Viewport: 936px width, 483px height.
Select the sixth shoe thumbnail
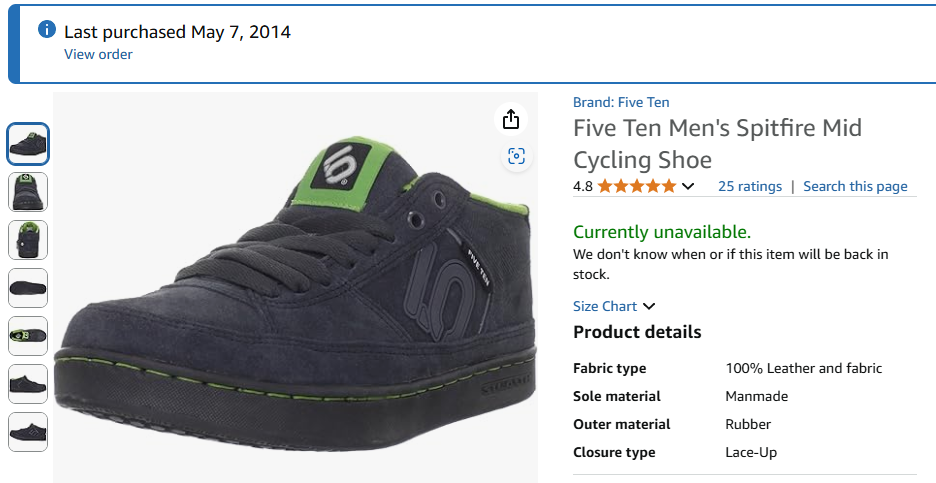tap(28, 384)
